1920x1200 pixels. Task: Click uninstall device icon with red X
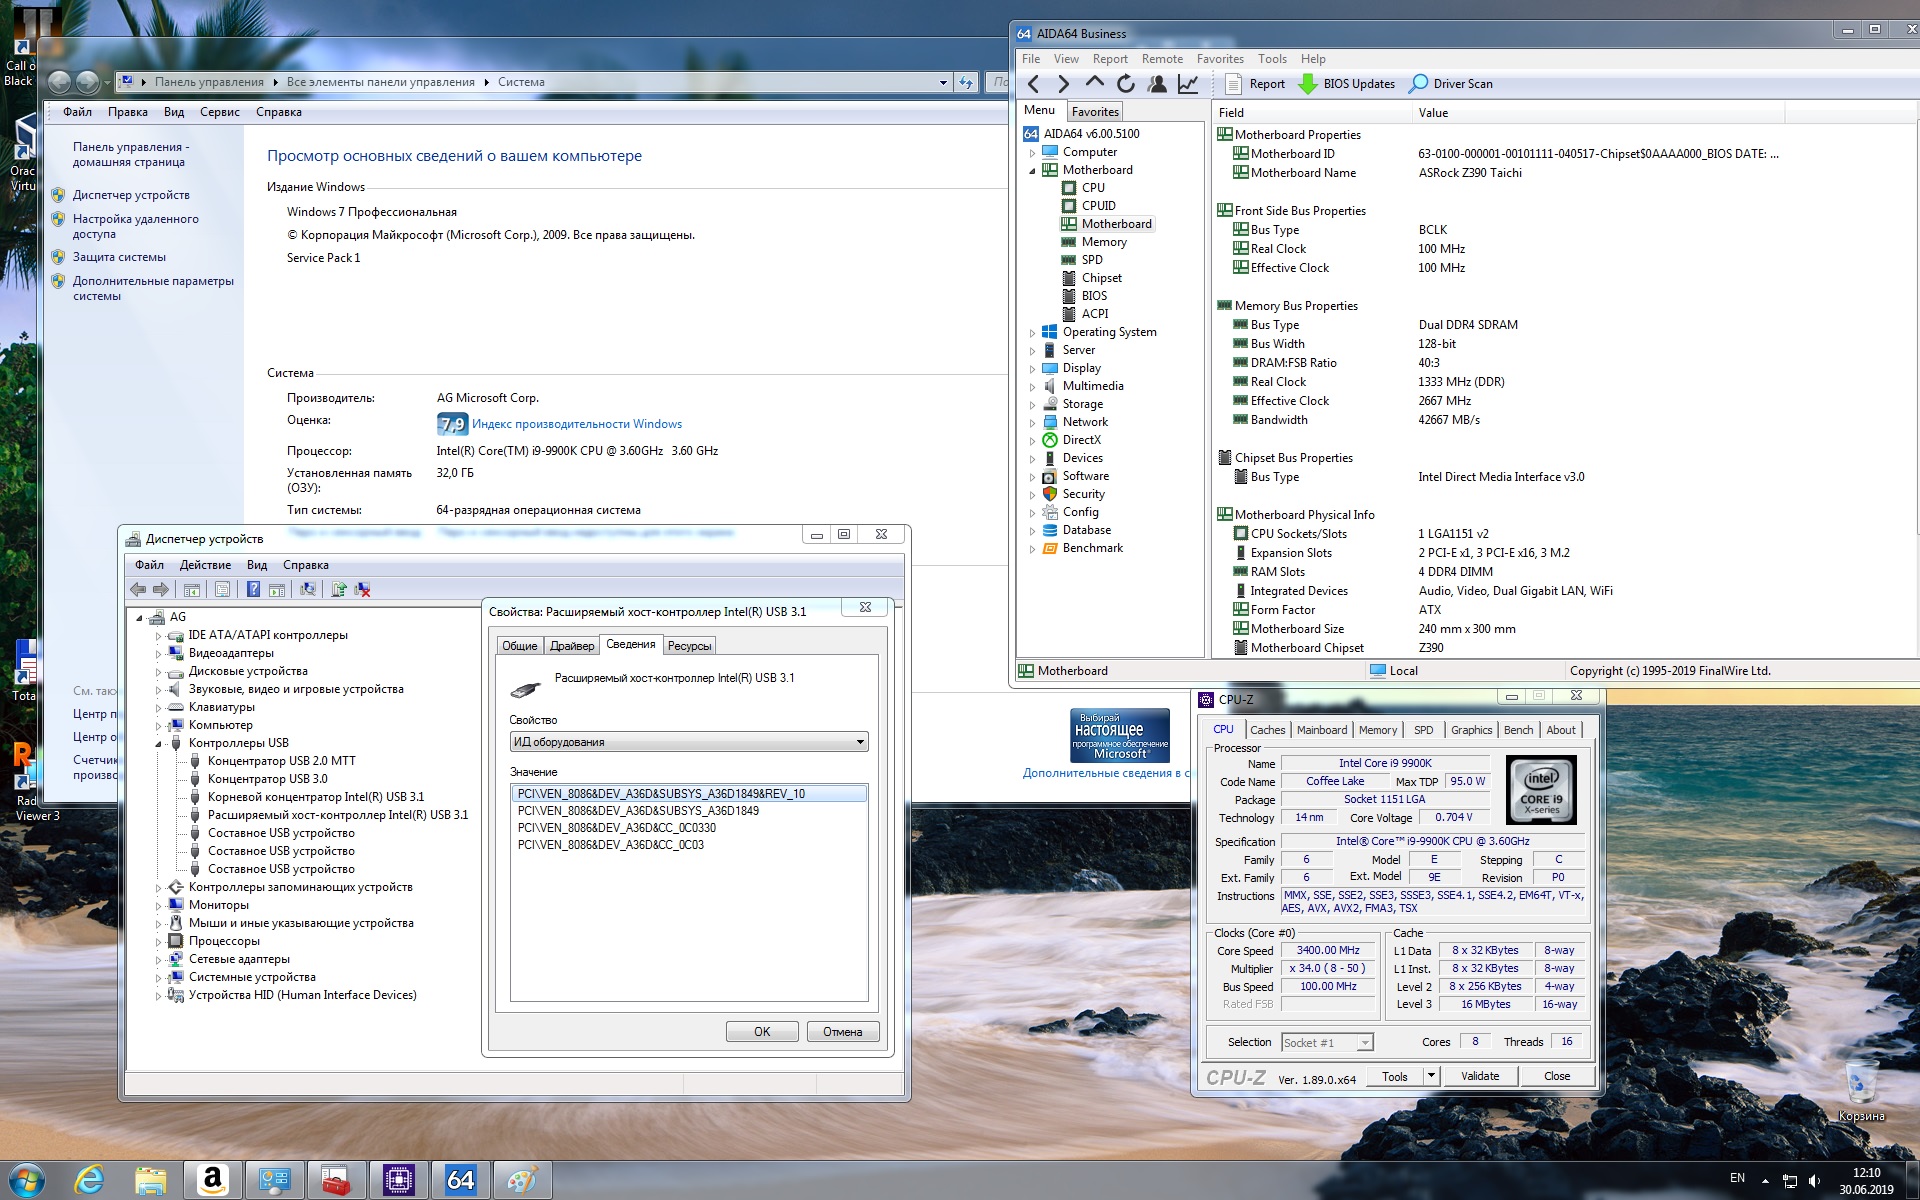tap(363, 590)
